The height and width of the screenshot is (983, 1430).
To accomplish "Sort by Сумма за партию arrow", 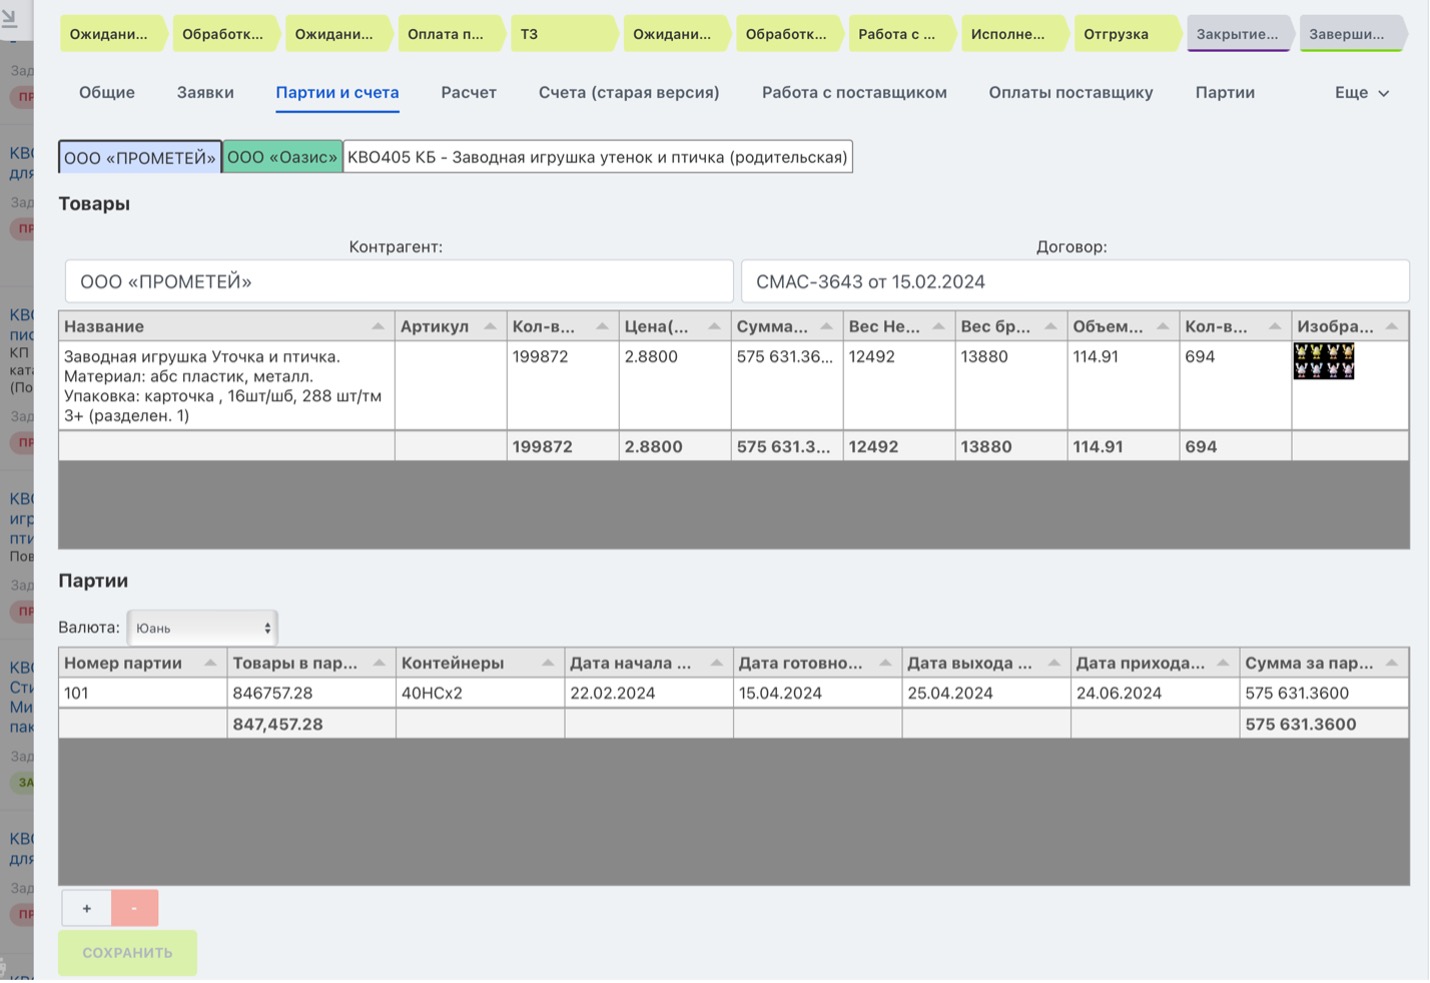I will [1391, 663].
